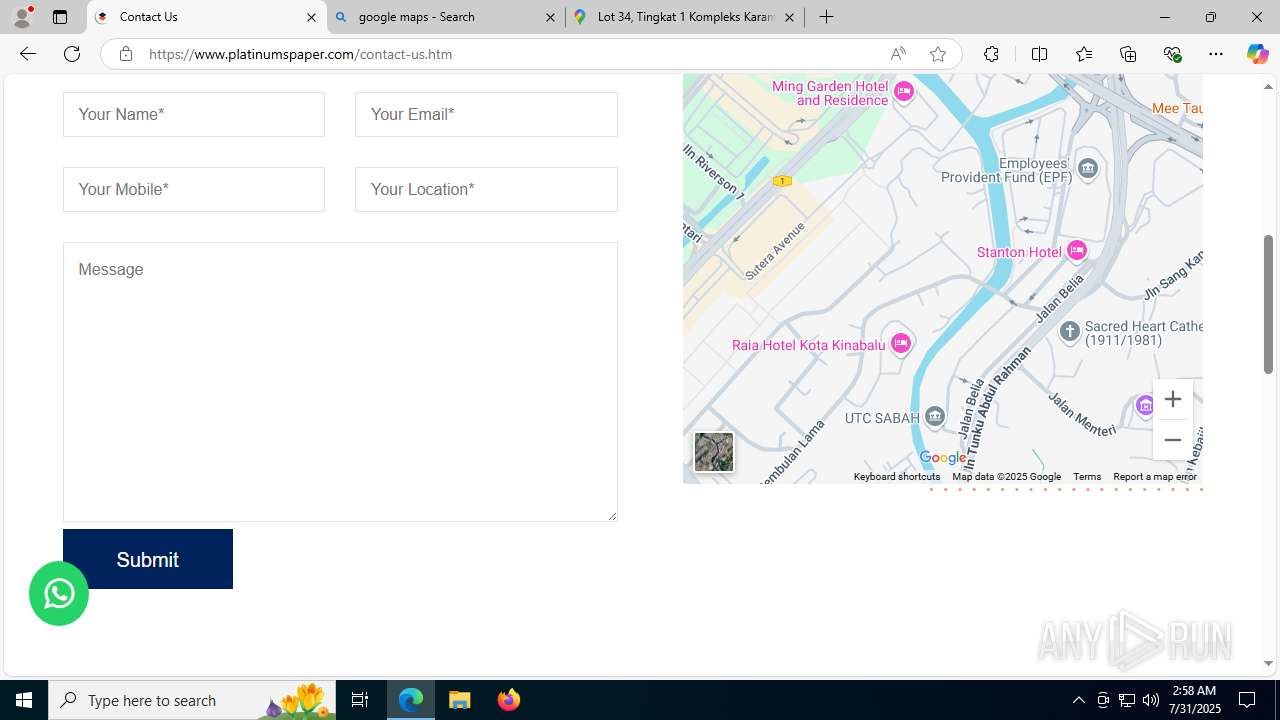Open Copilot sidebar icon
This screenshot has width=1280, height=720.
[1257, 54]
